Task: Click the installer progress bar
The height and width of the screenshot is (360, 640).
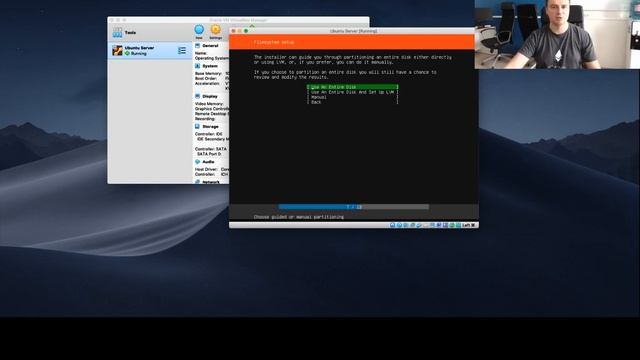Action: click(353, 207)
